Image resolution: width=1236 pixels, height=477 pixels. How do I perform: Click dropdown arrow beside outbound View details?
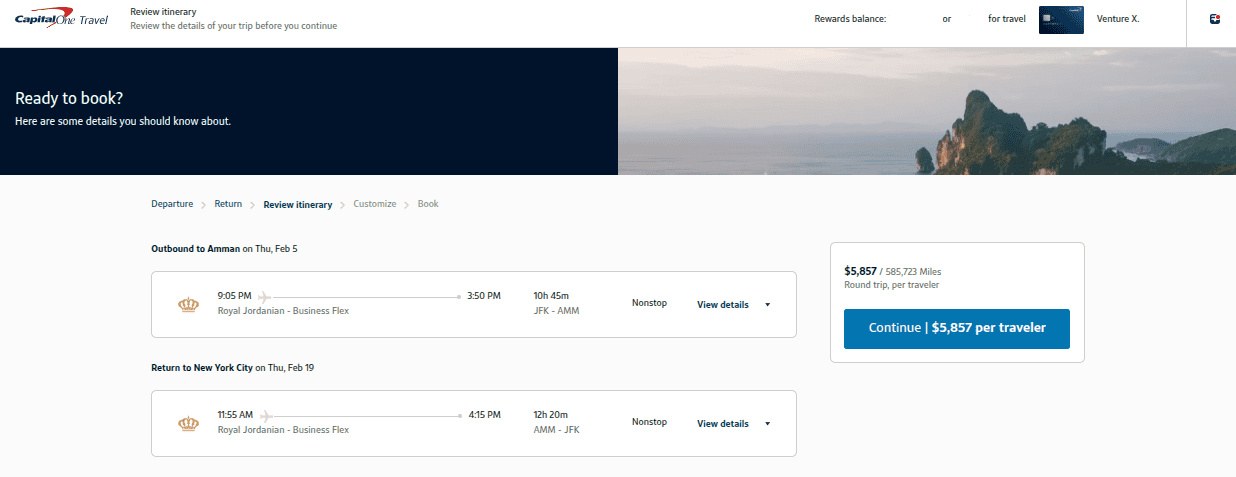(x=767, y=305)
